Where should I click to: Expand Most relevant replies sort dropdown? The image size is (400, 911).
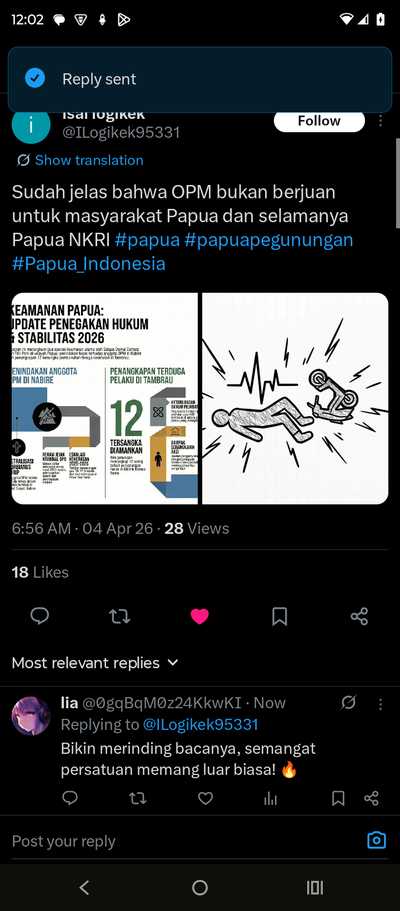click(95, 663)
